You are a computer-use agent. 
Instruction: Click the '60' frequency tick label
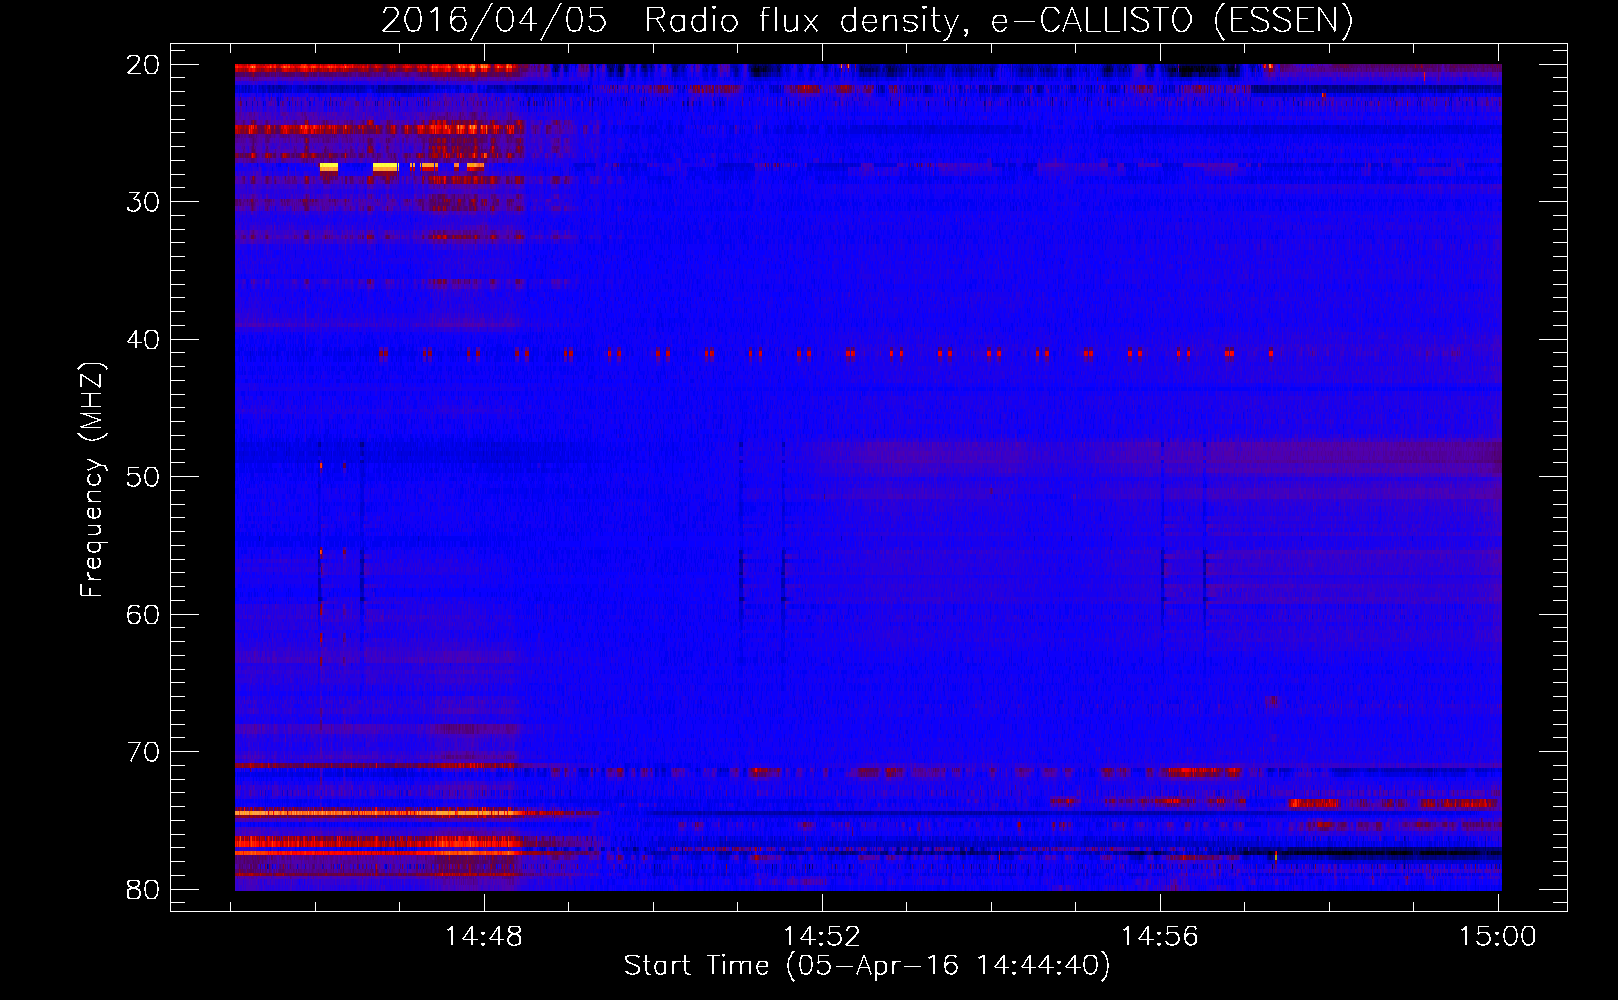pyautogui.click(x=143, y=615)
